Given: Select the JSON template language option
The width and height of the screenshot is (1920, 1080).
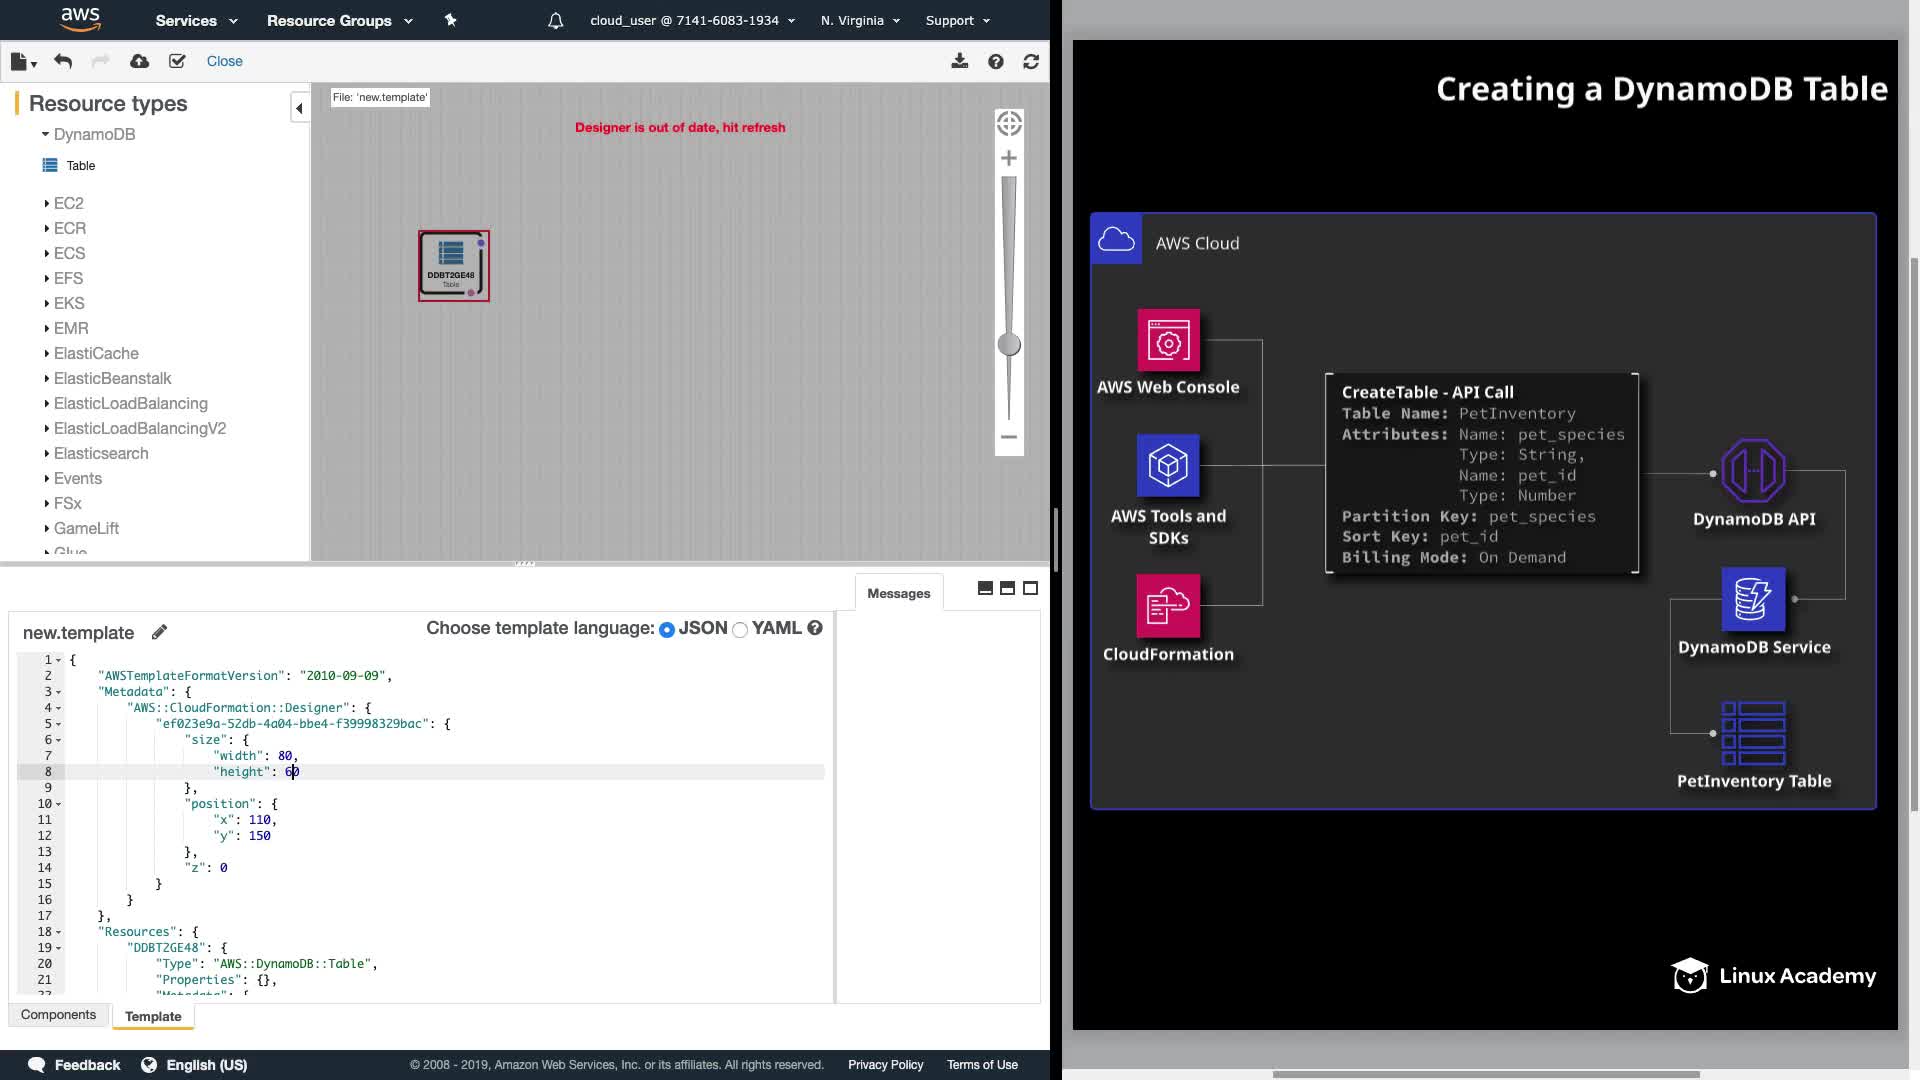Looking at the screenshot, I should (x=667, y=629).
